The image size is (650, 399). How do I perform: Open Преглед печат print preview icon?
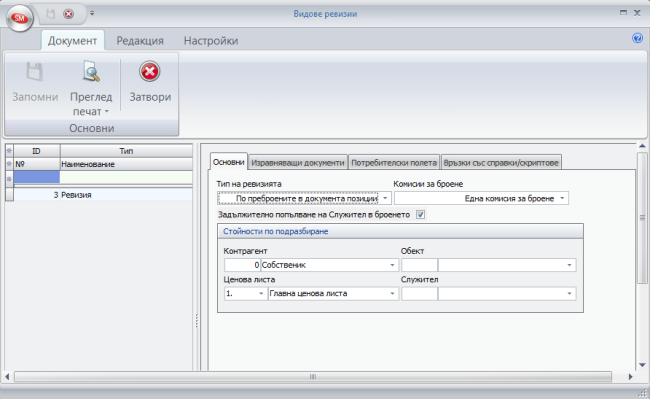[91, 71]
